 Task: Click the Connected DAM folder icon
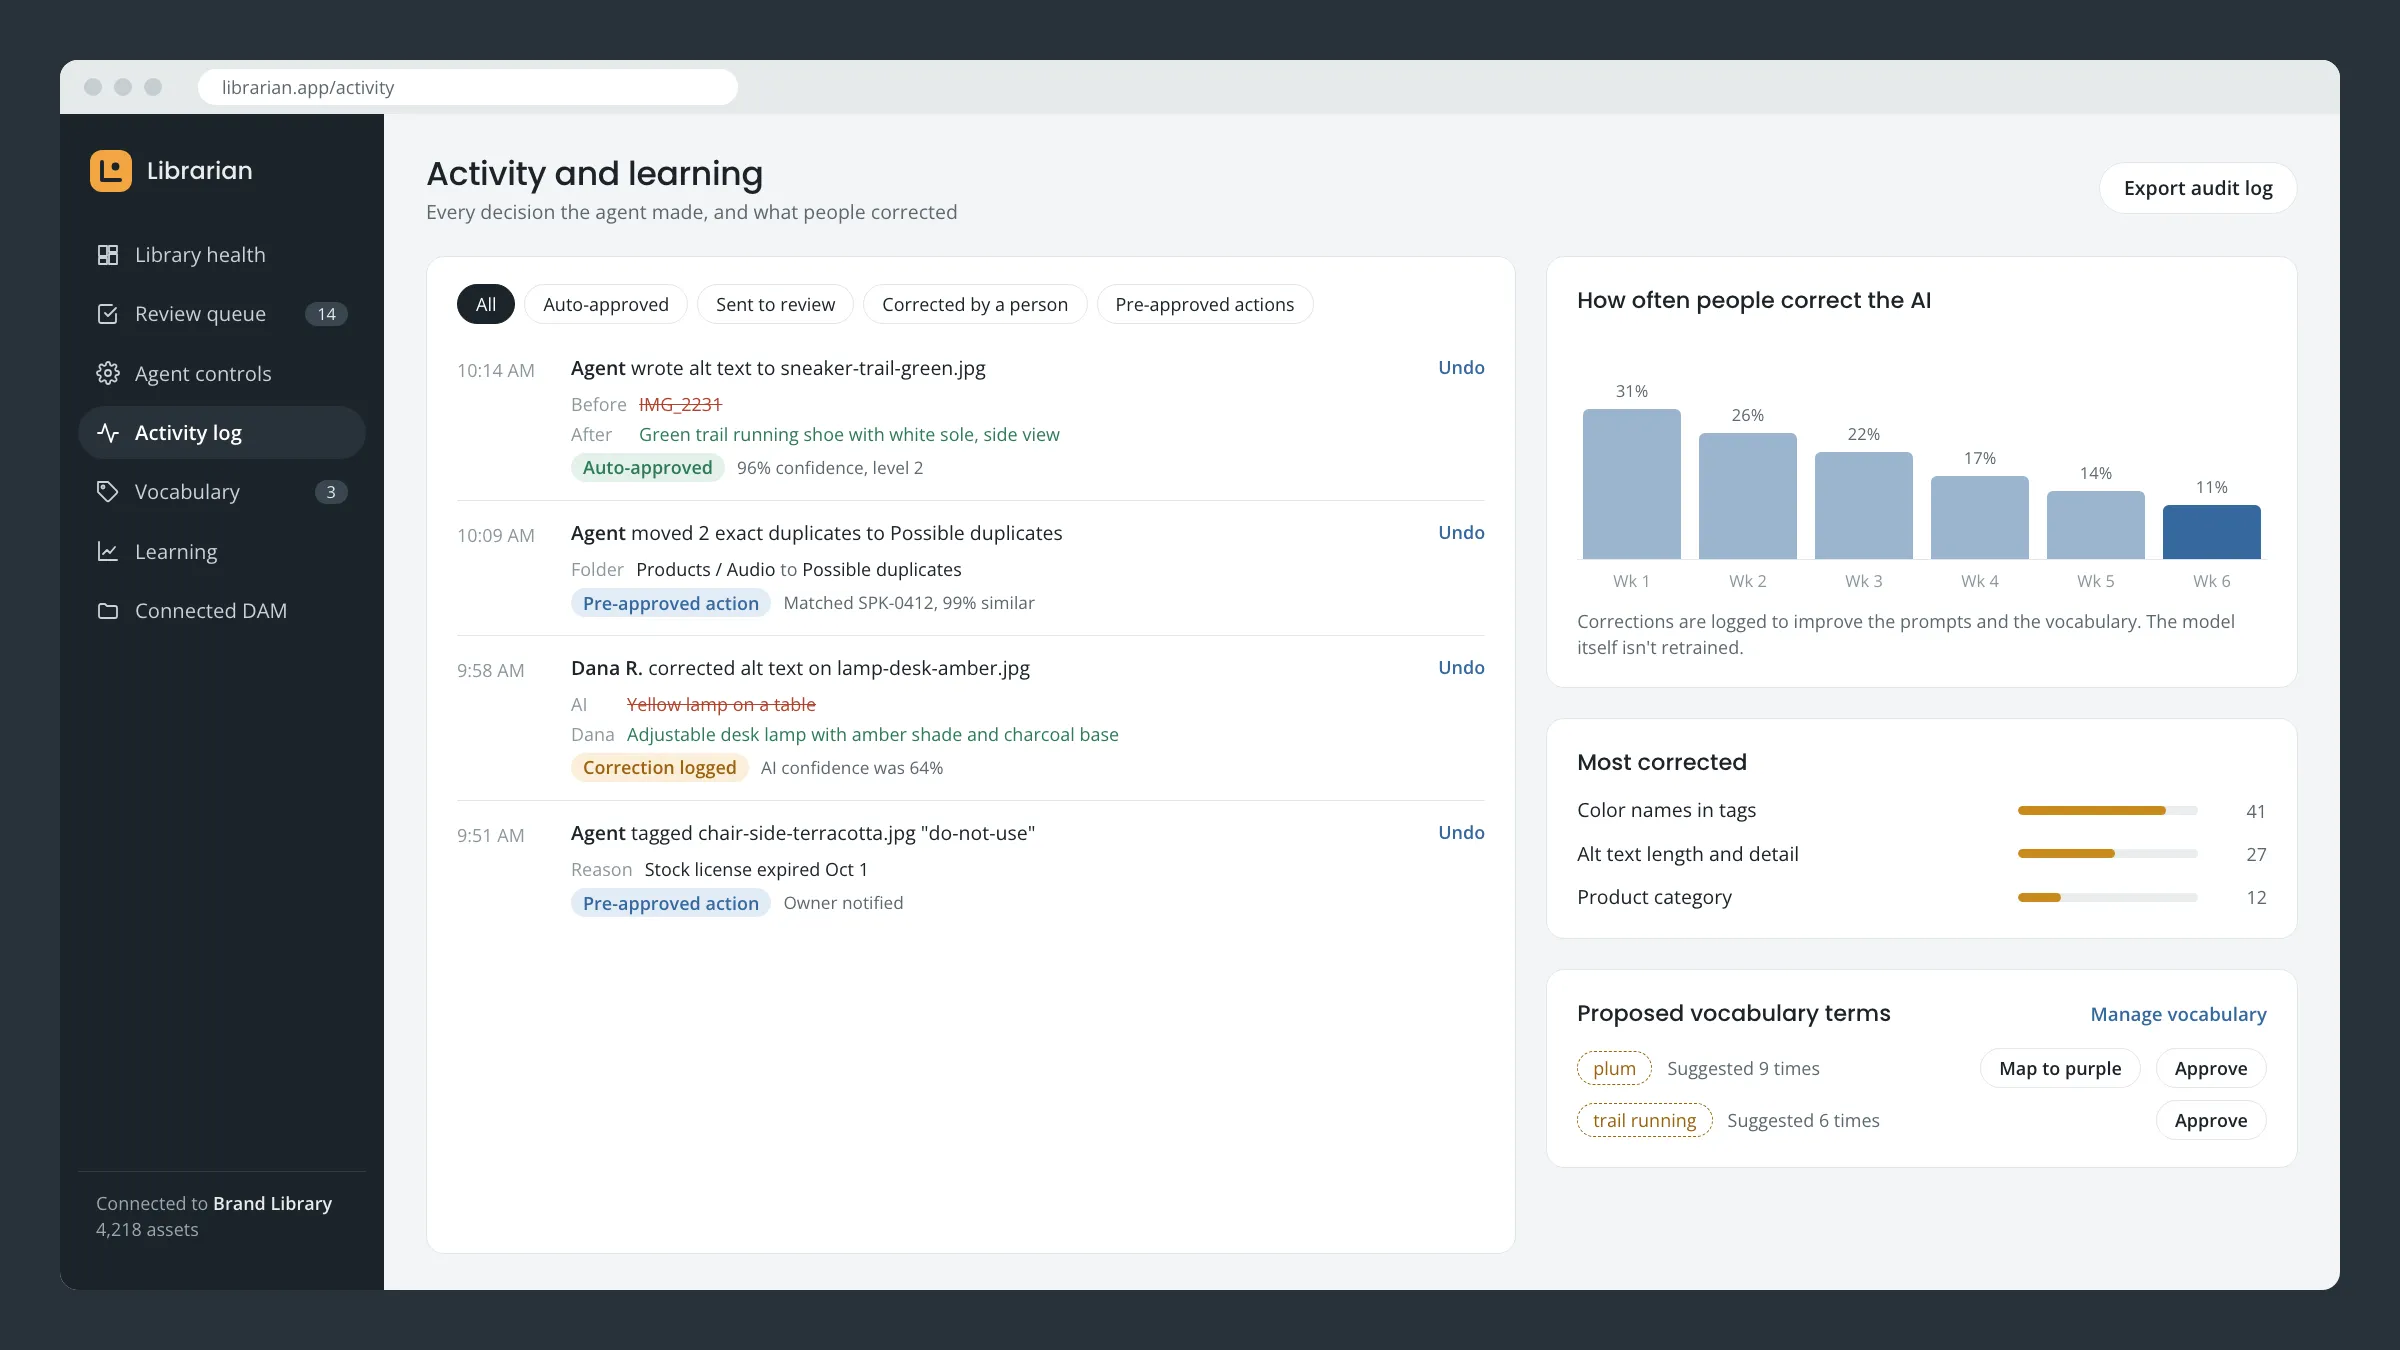pyautogui.click(x=108, y=611)
